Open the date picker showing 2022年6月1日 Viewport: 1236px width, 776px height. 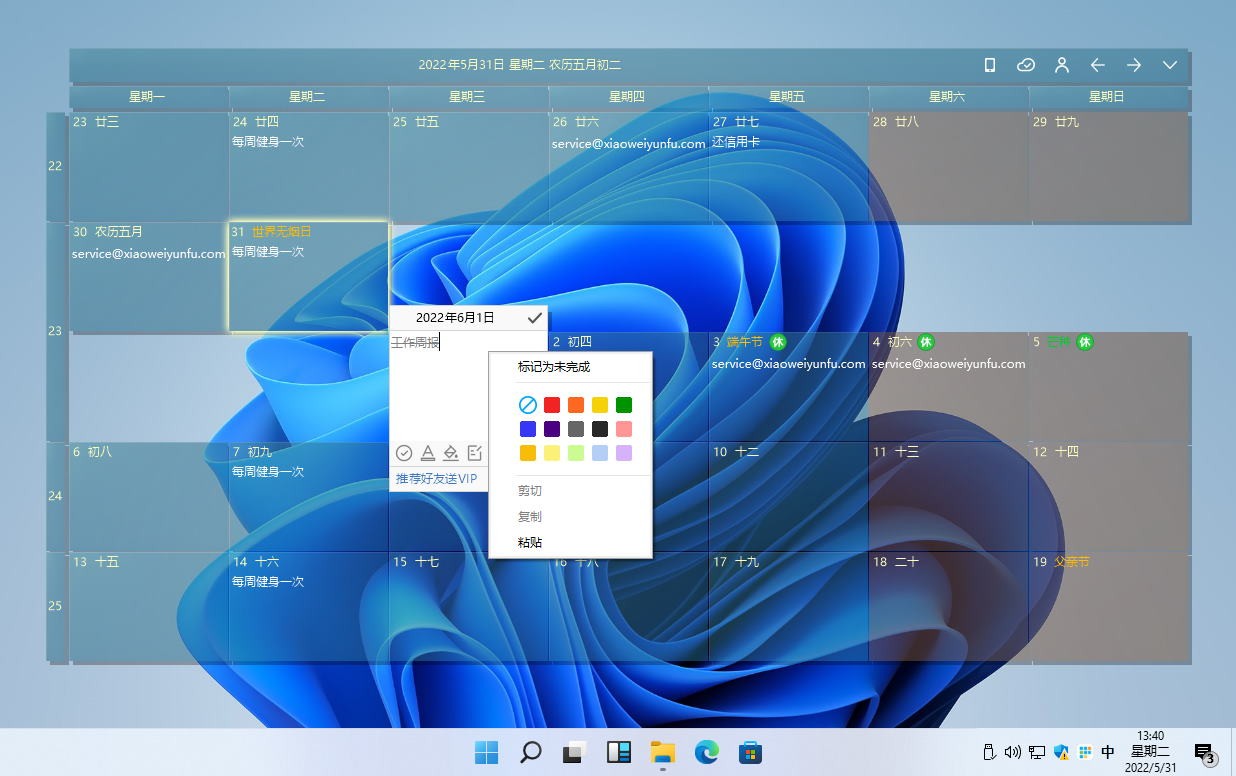457,317
